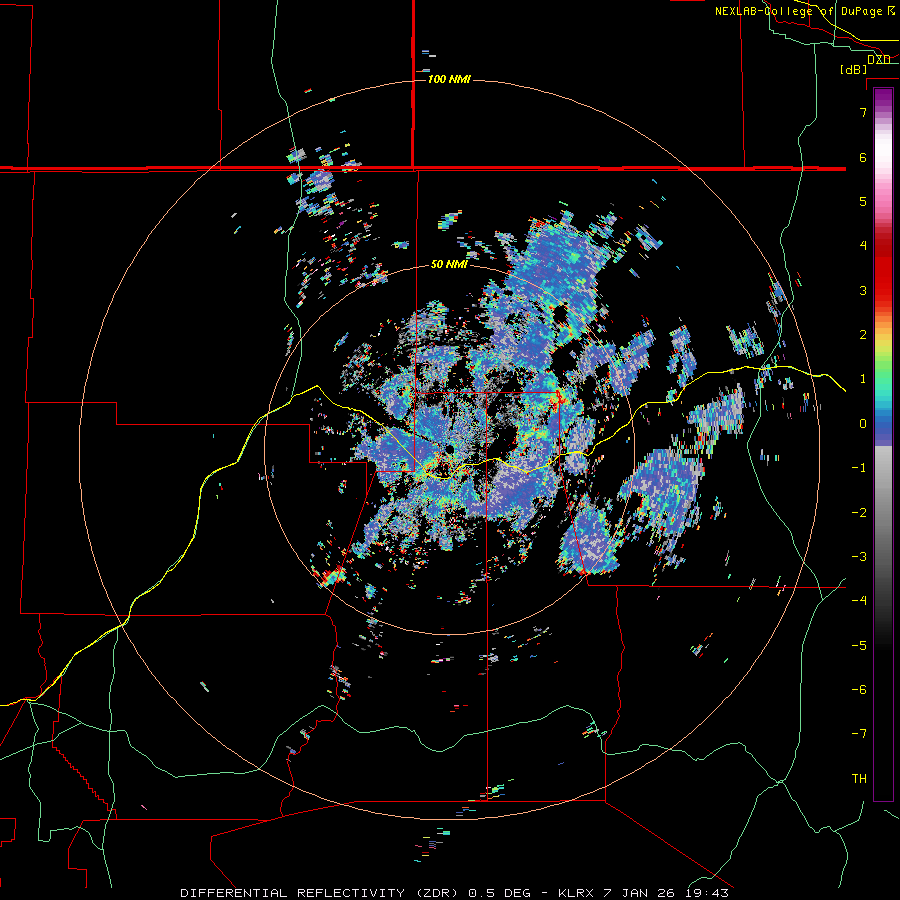The width and height of the screenshot is (900, 900).
Task: Click the -2 dB scale label
Action: point(859,513)
